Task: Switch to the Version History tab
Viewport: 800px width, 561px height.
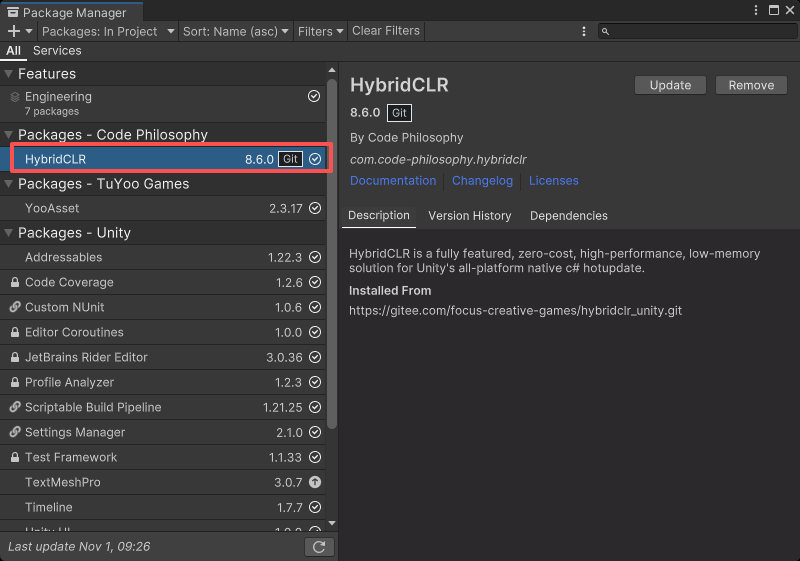Action: pyautogui.click(x=469, y=216)
